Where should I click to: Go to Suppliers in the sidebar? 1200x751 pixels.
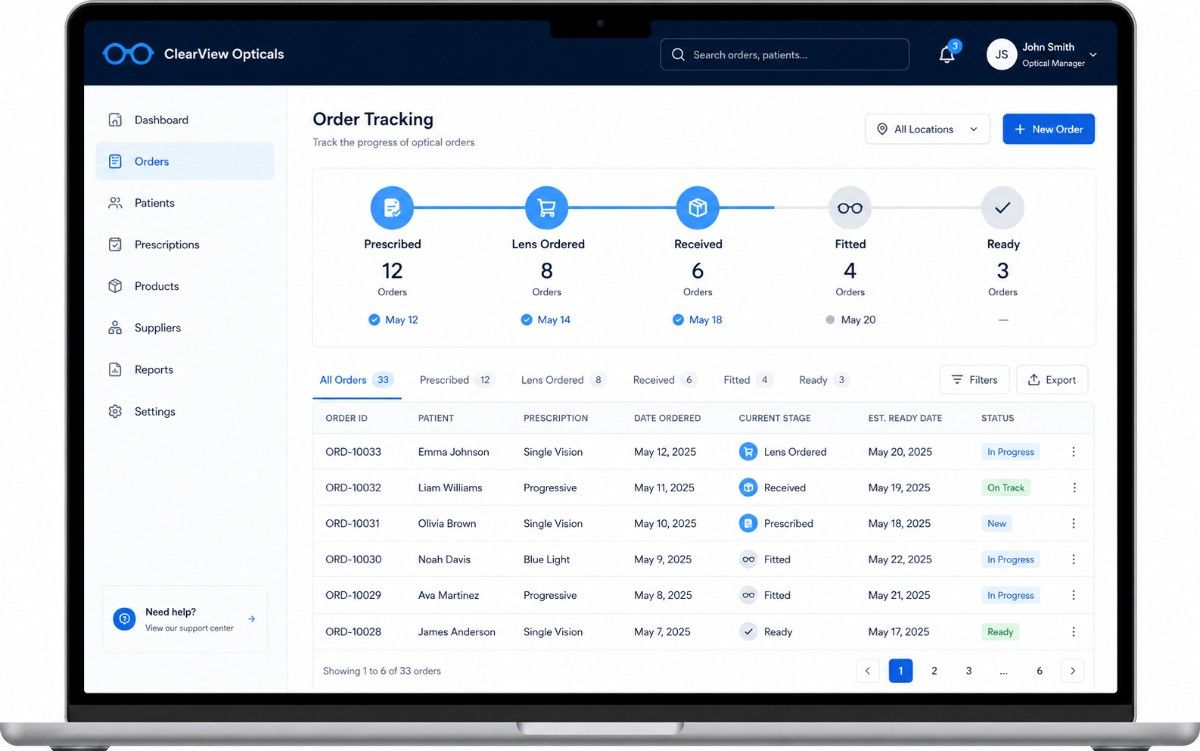(185, 328)
